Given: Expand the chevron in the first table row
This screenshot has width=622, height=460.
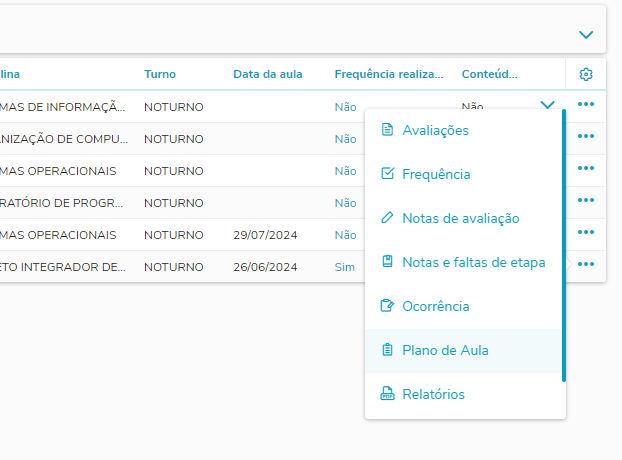Looking at the screenshot, I should click(x=547, y=105).
